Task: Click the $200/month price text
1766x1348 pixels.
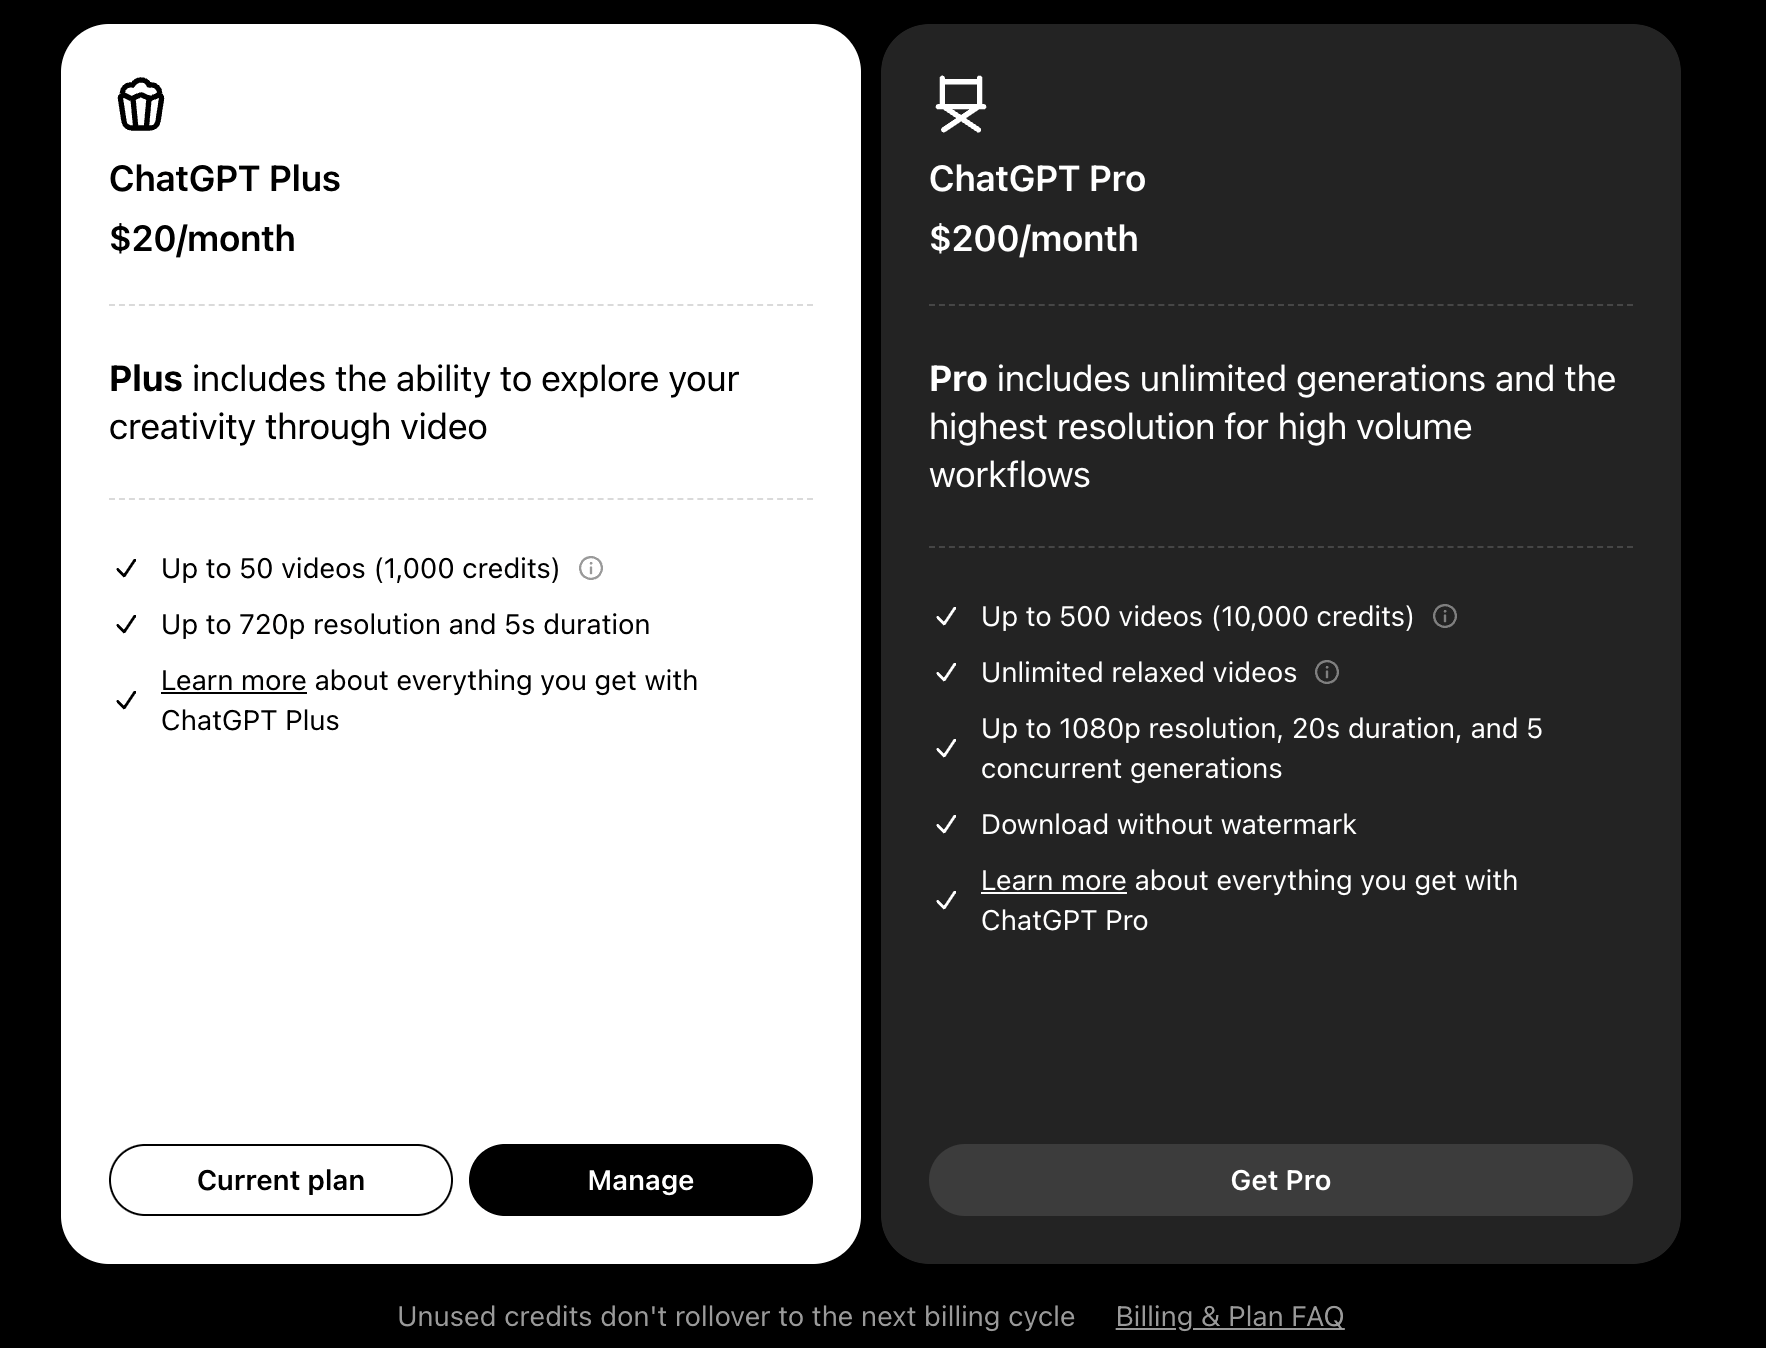Action: coord(1034,239)
